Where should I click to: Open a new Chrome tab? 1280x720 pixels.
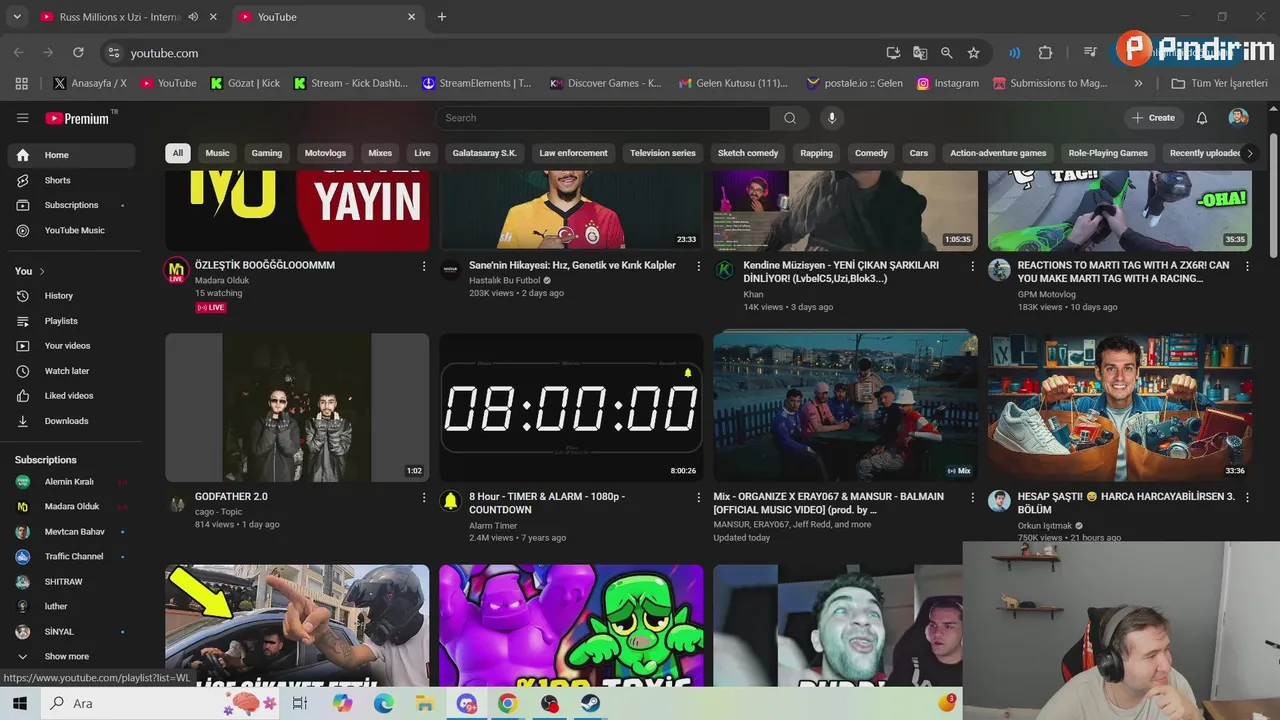tap(442, 17)
